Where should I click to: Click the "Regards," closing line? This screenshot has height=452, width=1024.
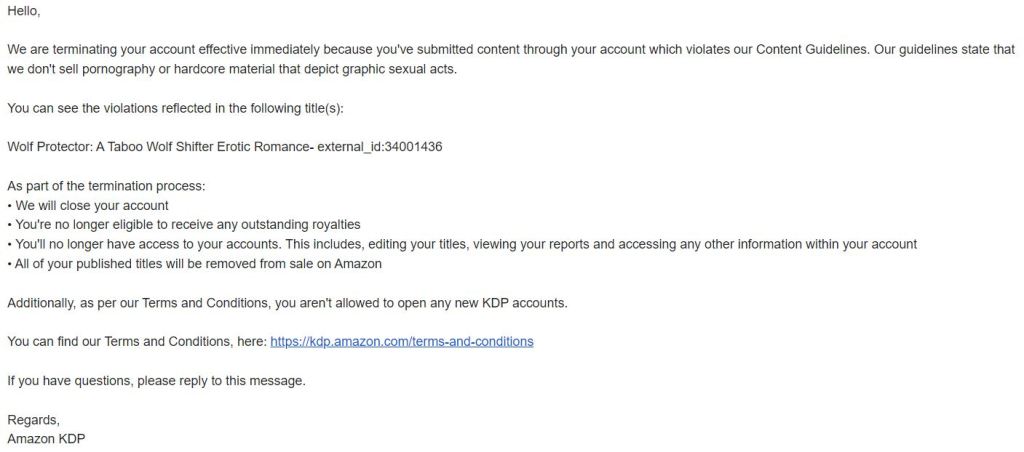point(34,419)
